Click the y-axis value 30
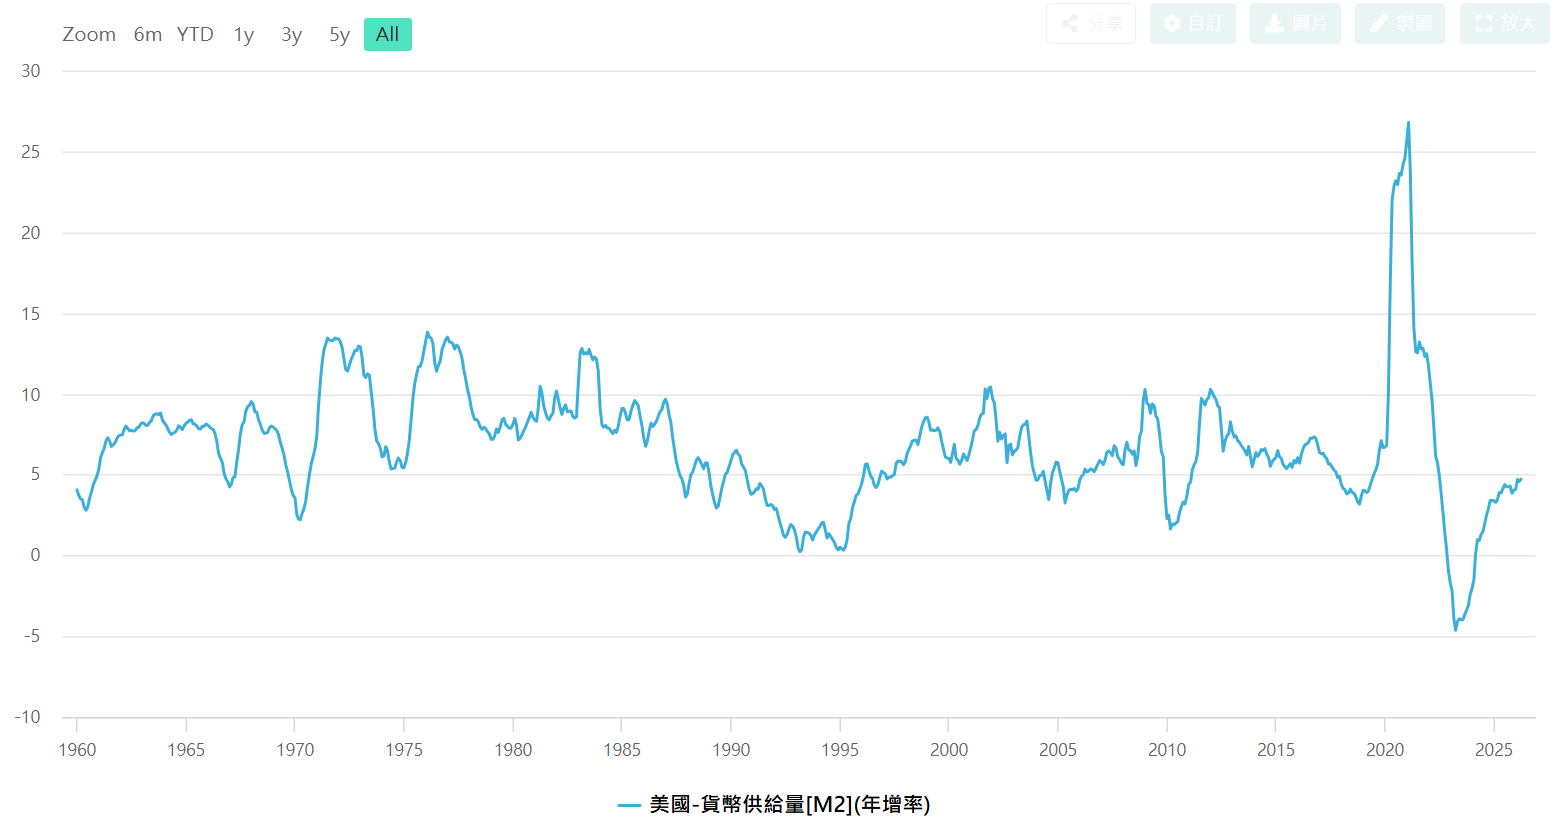 (31, 71)
